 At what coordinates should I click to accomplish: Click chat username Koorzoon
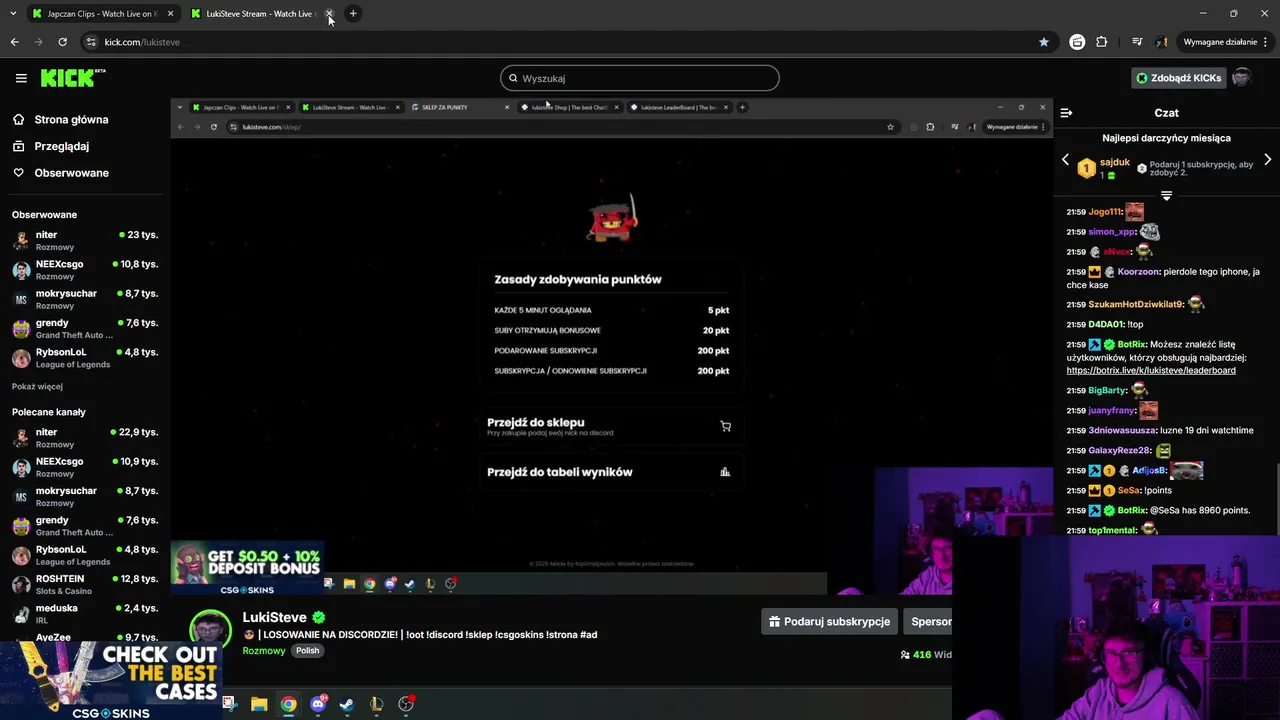pos(1139,272)
